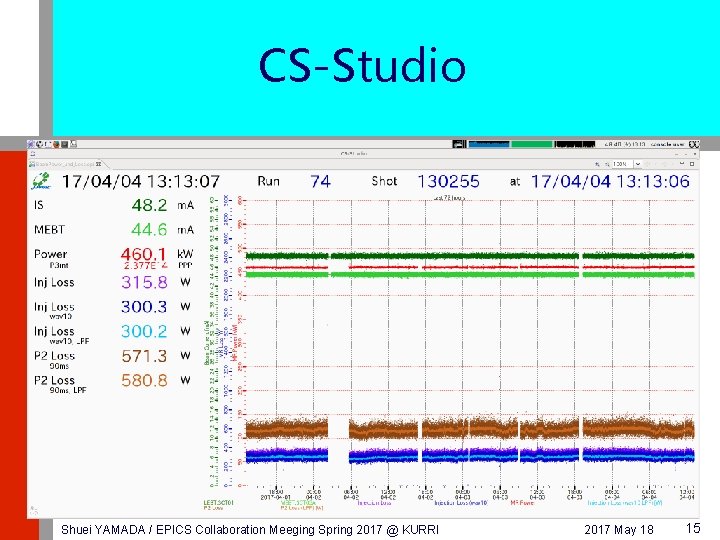Screen dimensions: 720x540
Task: Click the IS label
Action: point(39,205)
